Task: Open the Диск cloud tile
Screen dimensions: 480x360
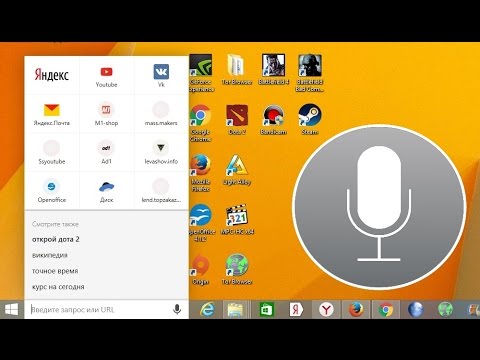Action: coord(106,191)
